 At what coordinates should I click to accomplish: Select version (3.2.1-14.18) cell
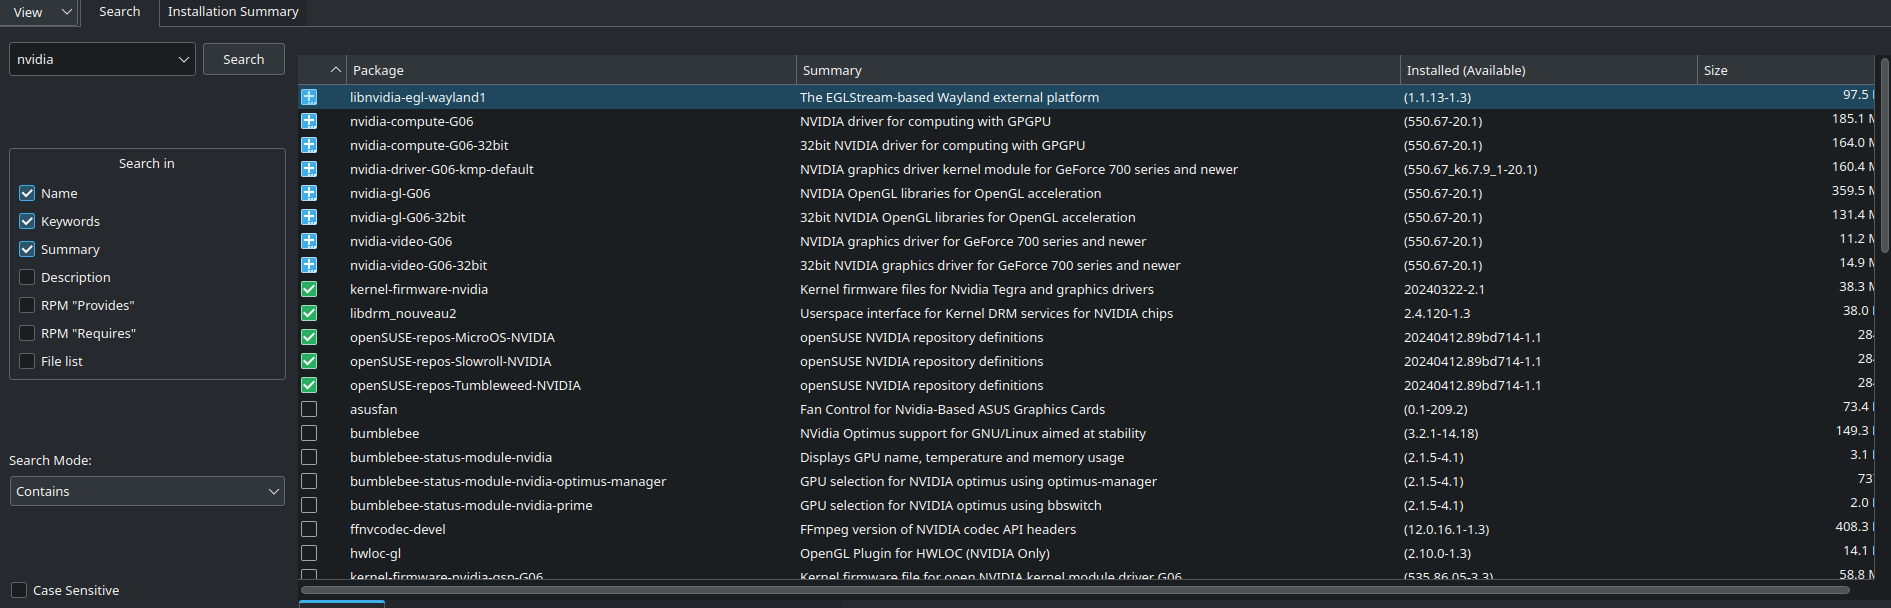pyautogui.click(x=1441, y=433)
